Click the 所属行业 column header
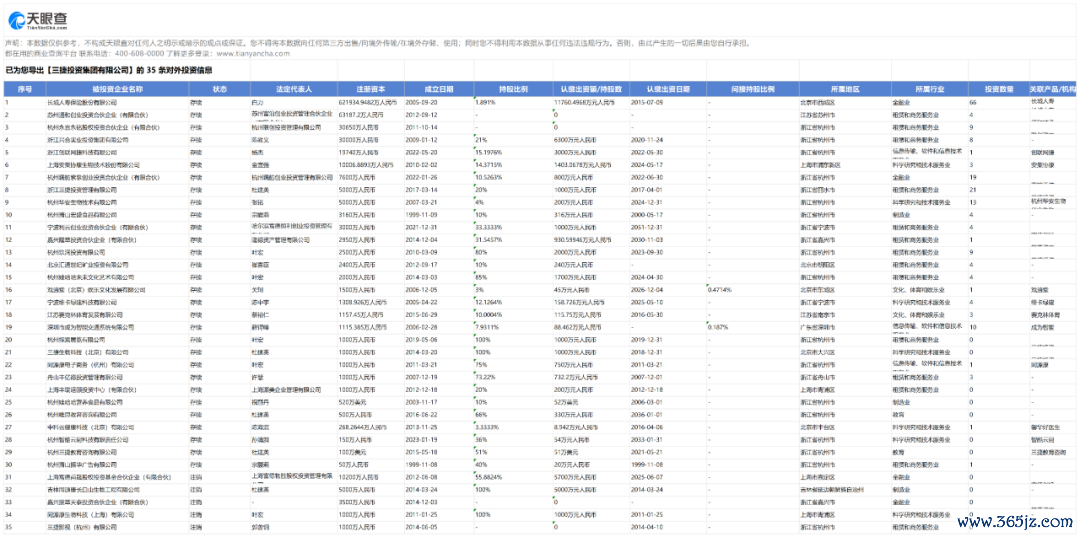 (x=928, y=90)
